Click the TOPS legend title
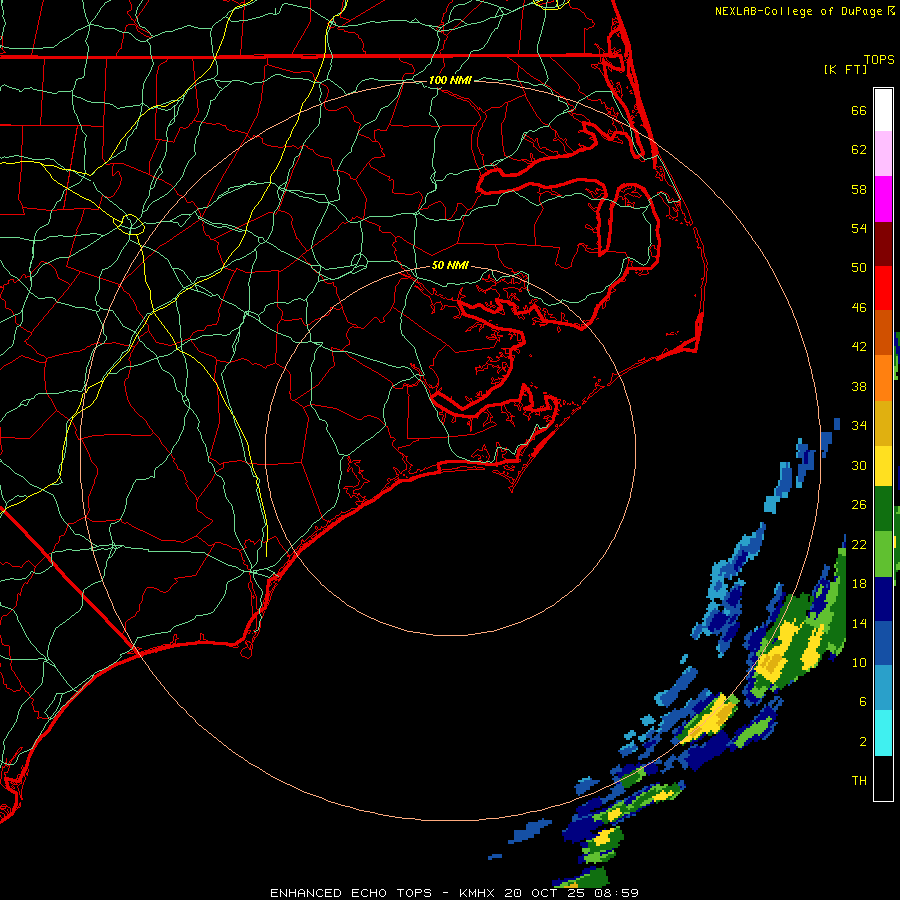 (x=879, y=59)
